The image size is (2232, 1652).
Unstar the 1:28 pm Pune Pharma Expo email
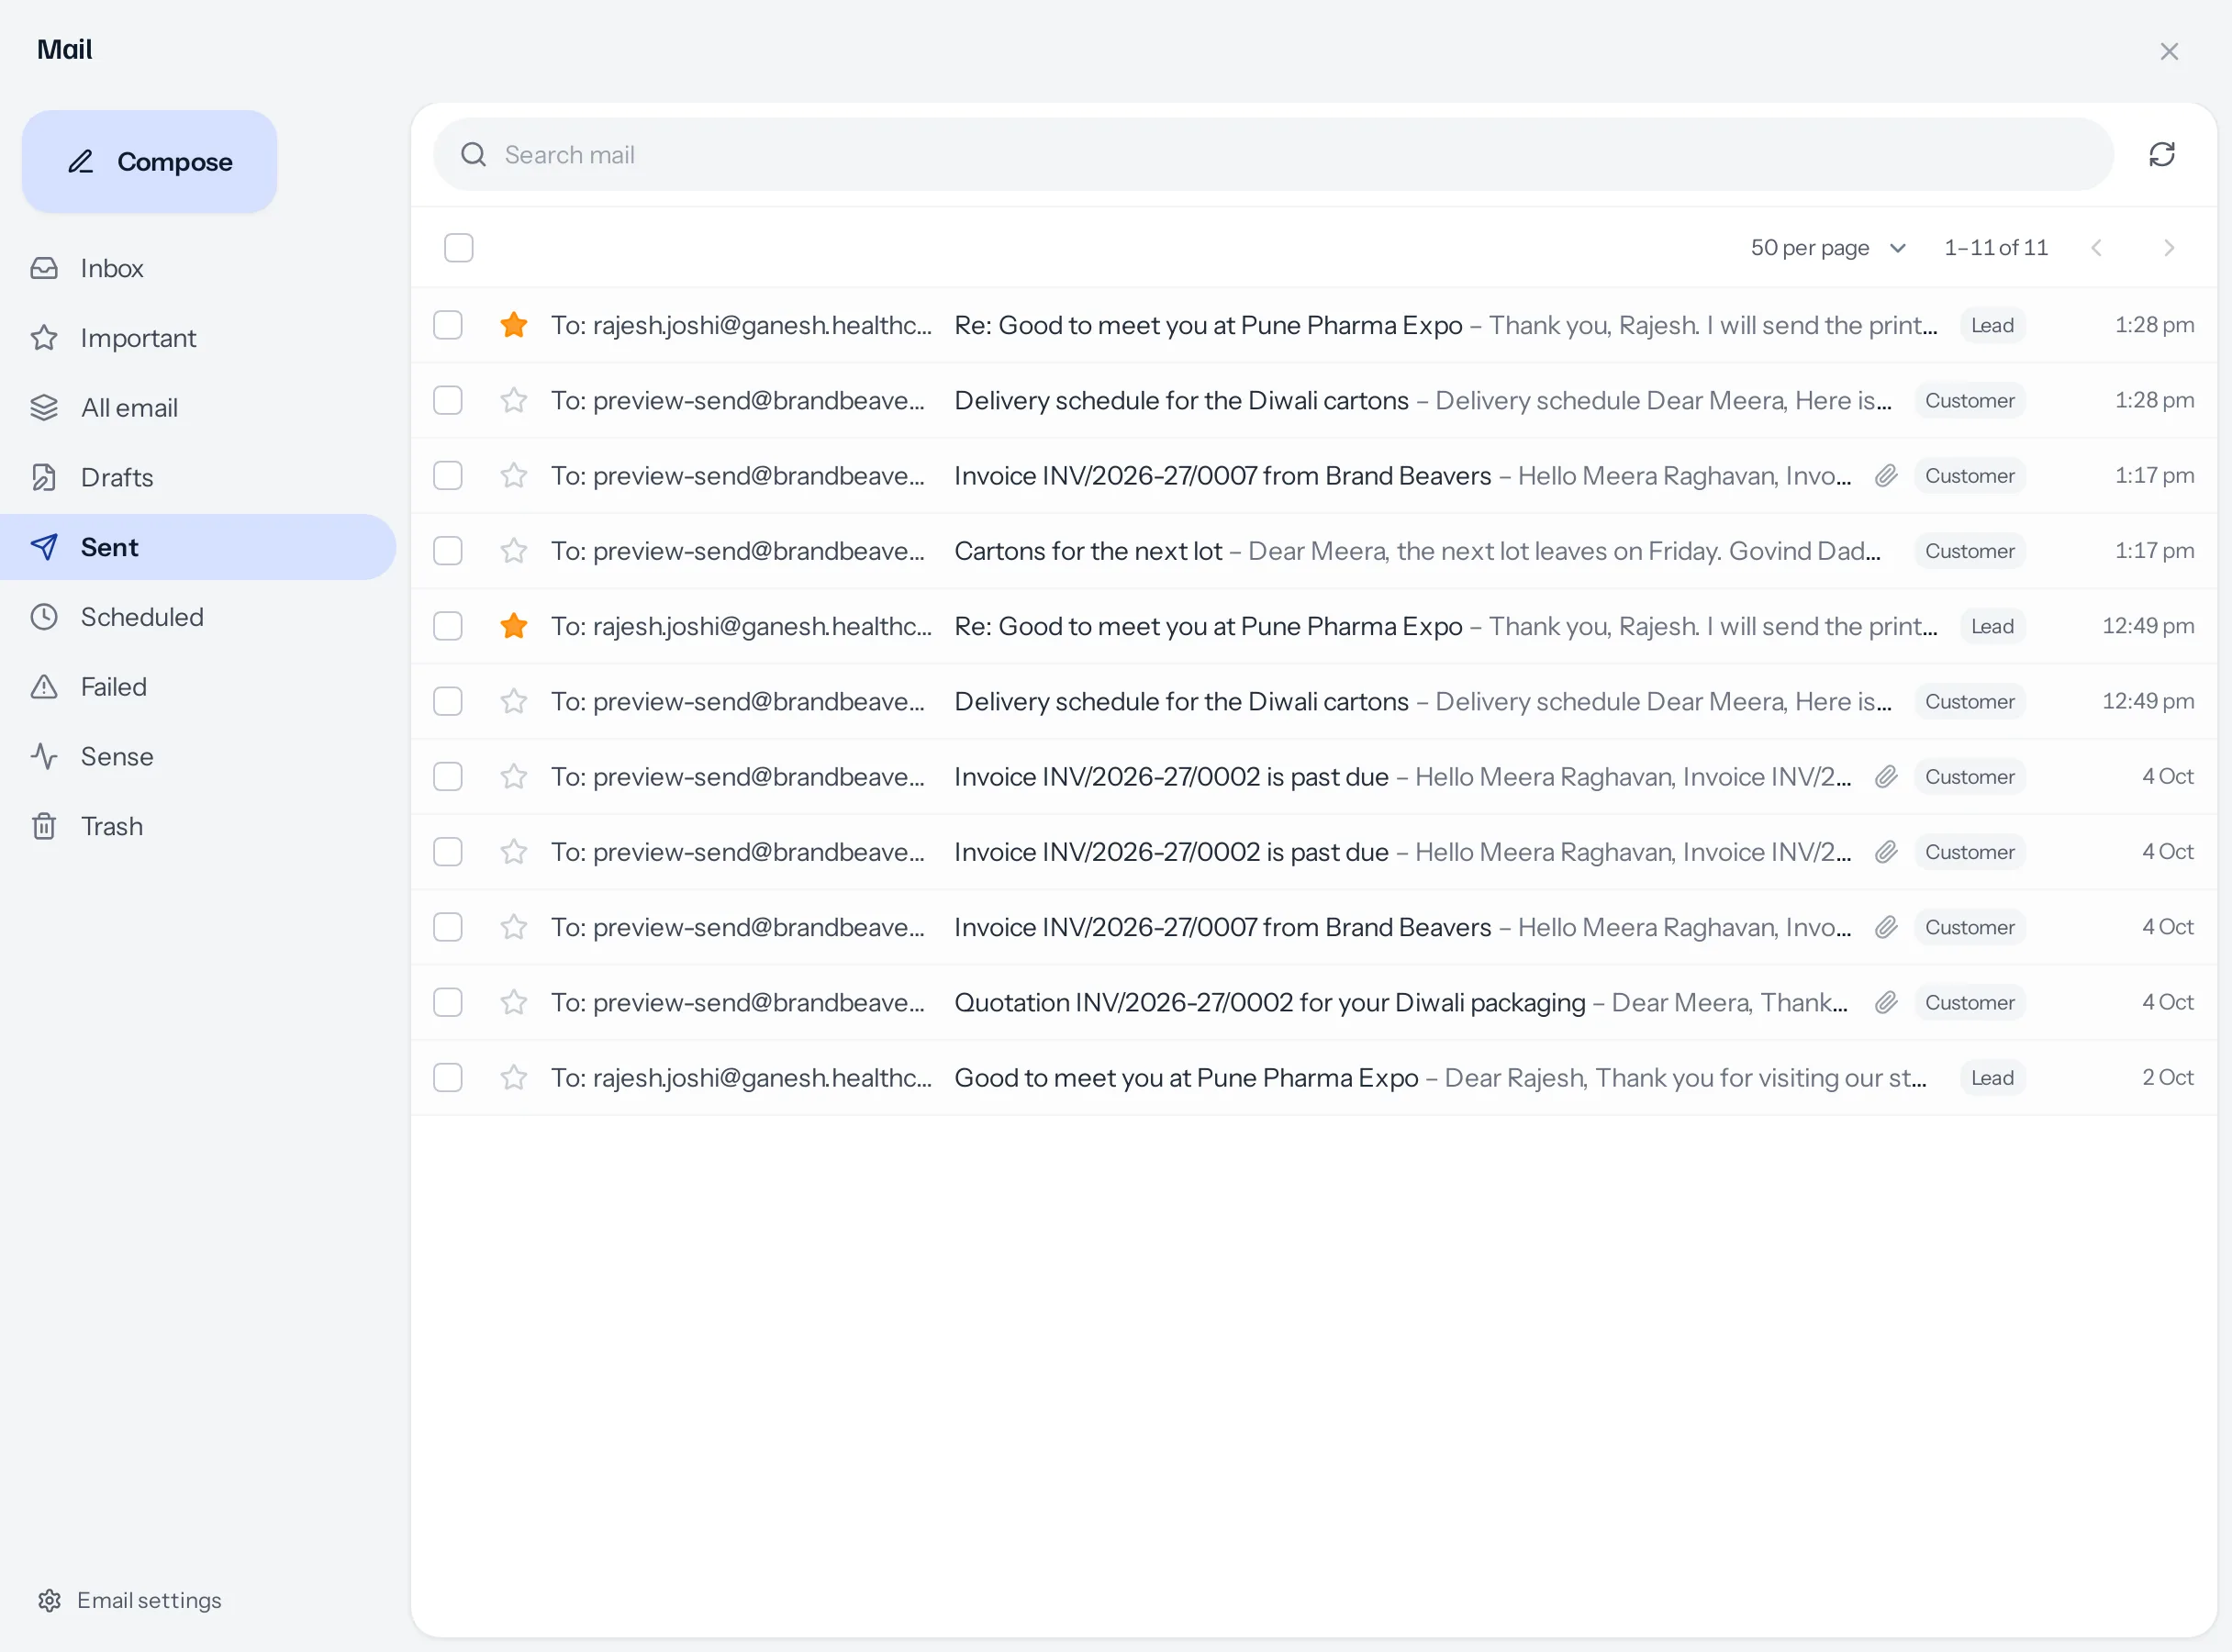(x=514, y=325)
